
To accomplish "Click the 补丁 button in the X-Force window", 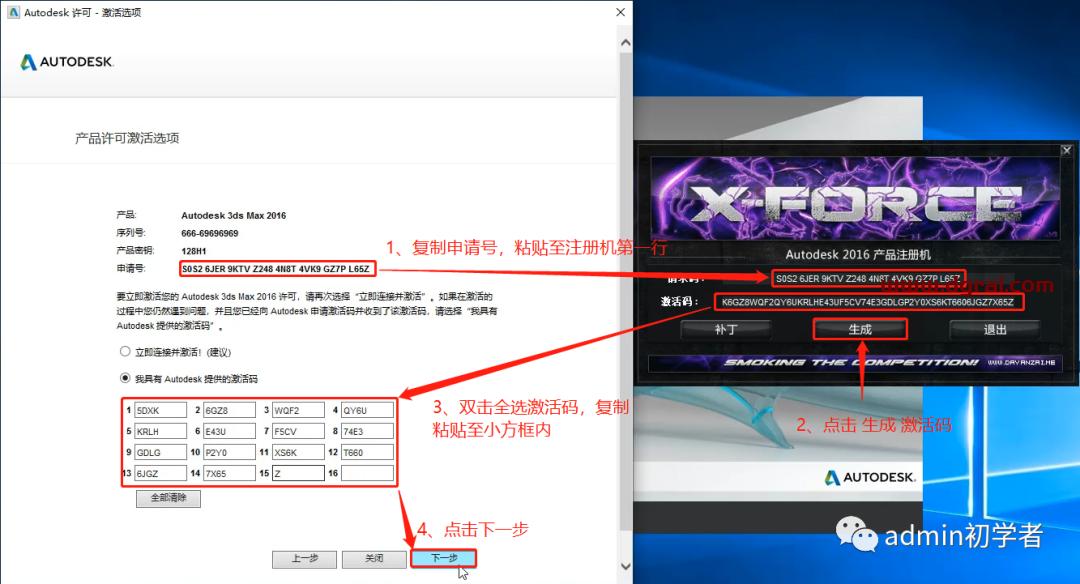I will (726, 330).
